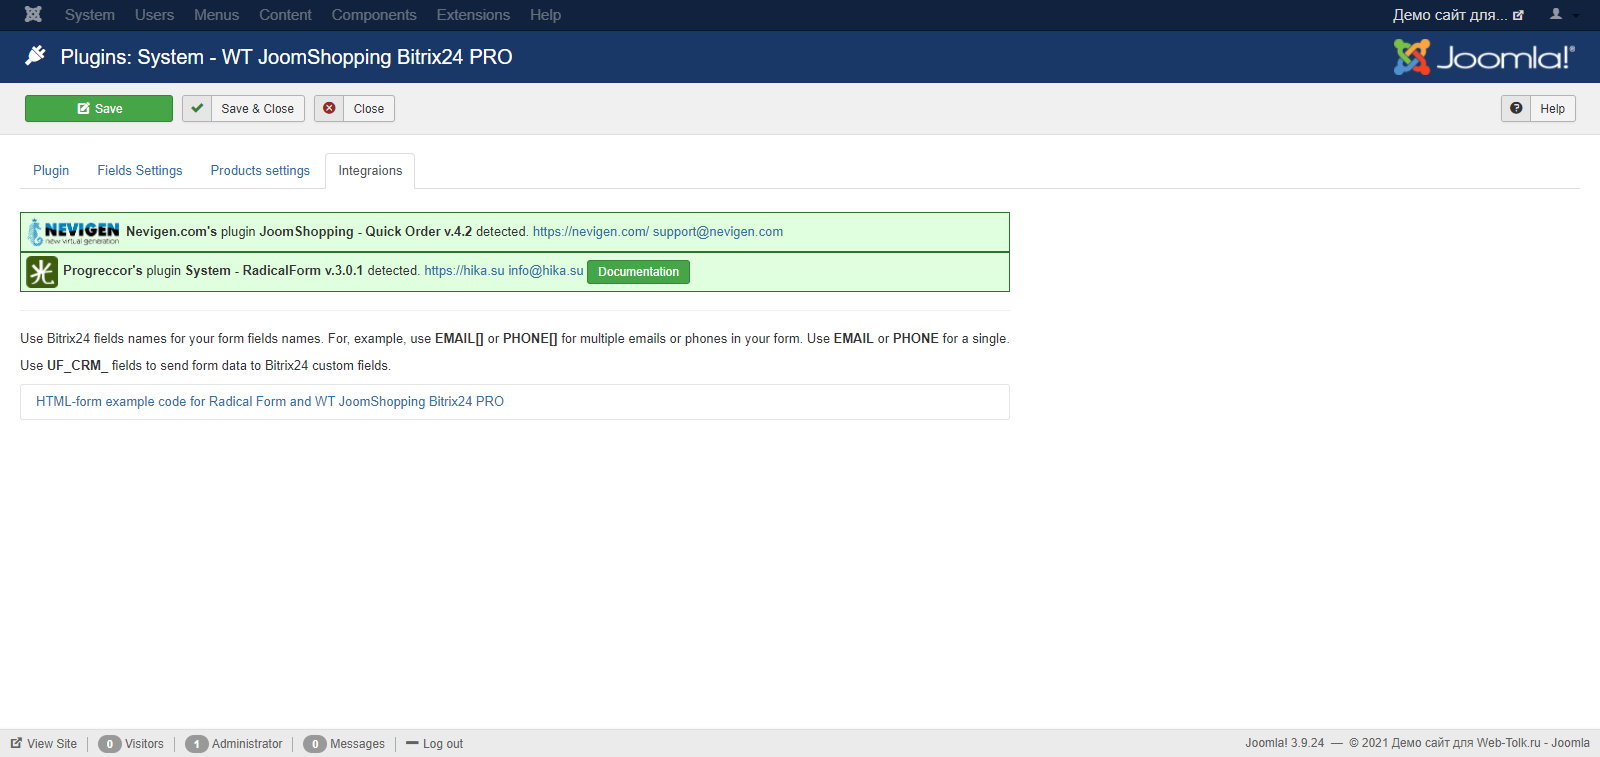Viewport: 1600px width, 757px height.
Task: Click the Joomla! brand logo at right
Action: pyautogui.click(x=1483, y=57)
